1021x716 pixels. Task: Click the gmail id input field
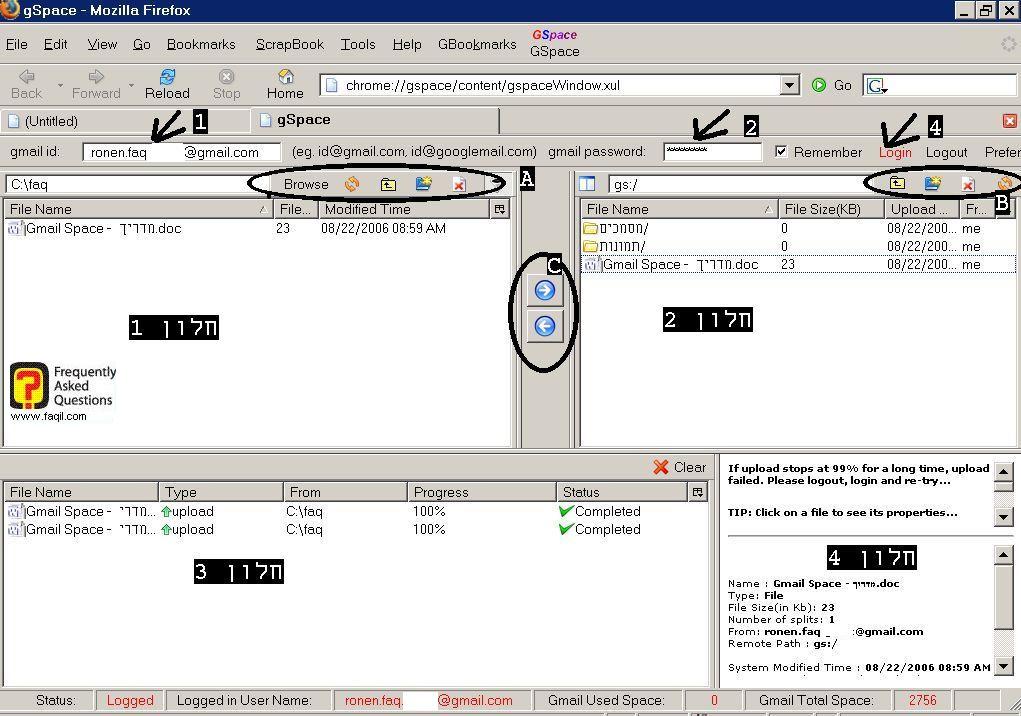pyautogui.click(x=182, y=152)
